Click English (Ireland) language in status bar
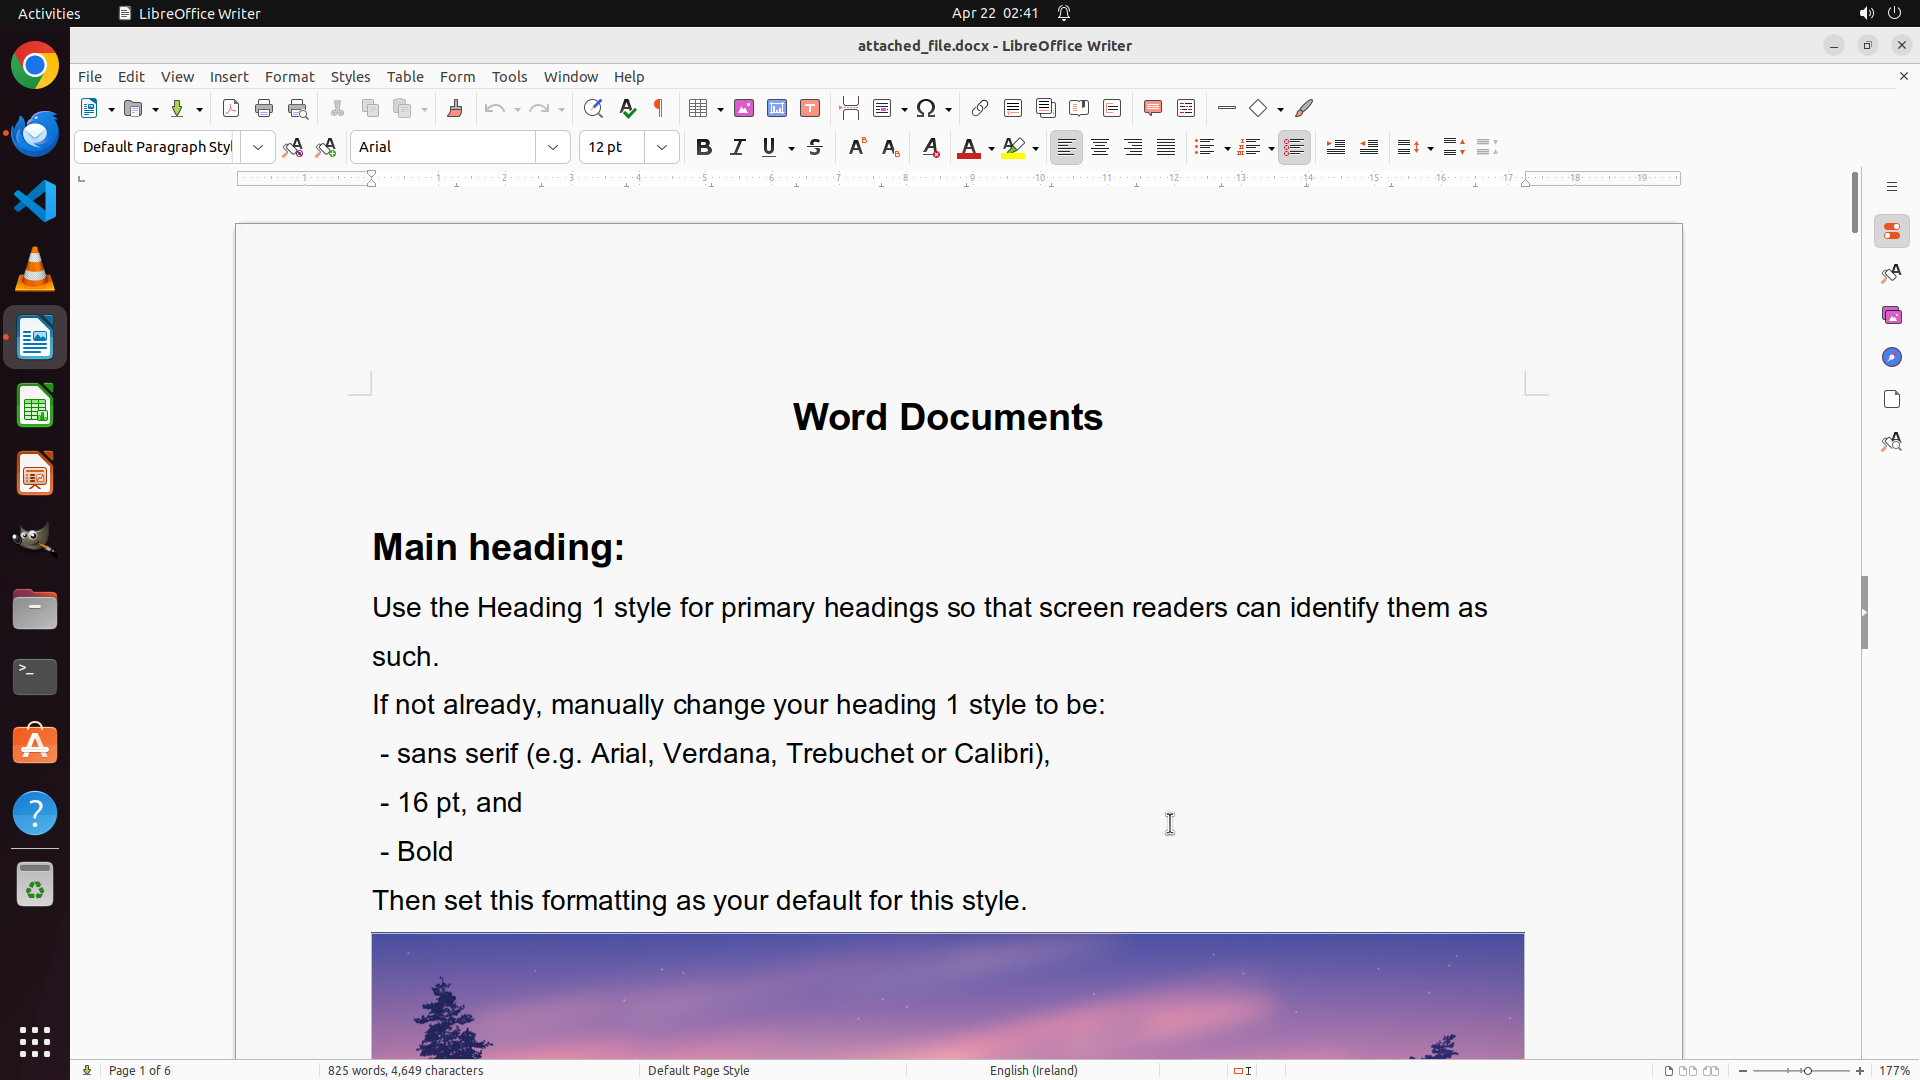The image size is (1920, 1080). (x=1033, y=1070)
